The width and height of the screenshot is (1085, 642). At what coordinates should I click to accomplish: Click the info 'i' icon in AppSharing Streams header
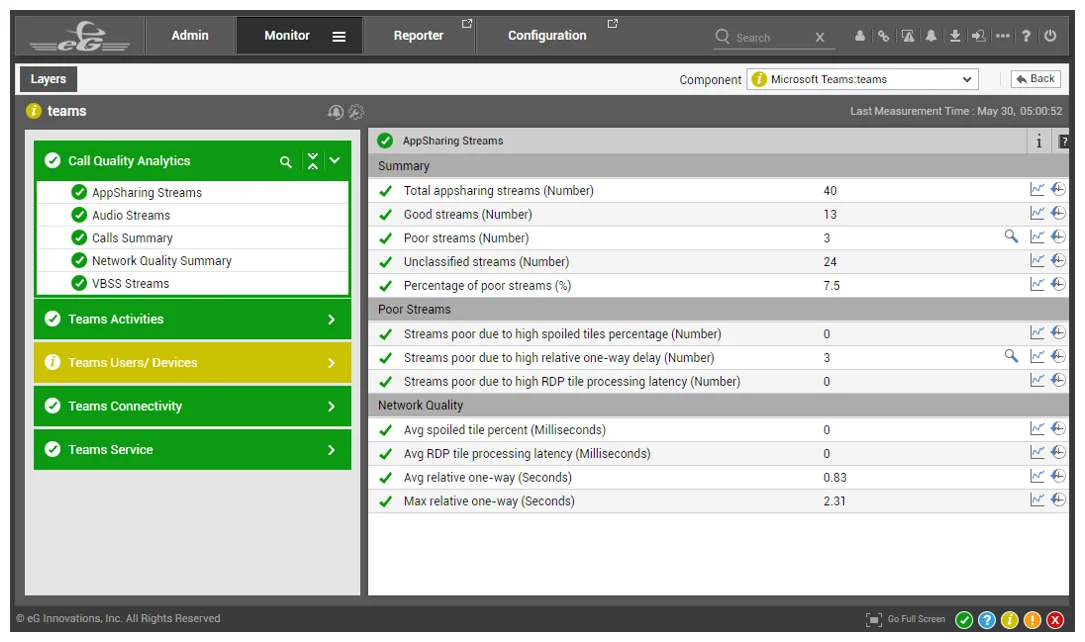click(1039, 142)
